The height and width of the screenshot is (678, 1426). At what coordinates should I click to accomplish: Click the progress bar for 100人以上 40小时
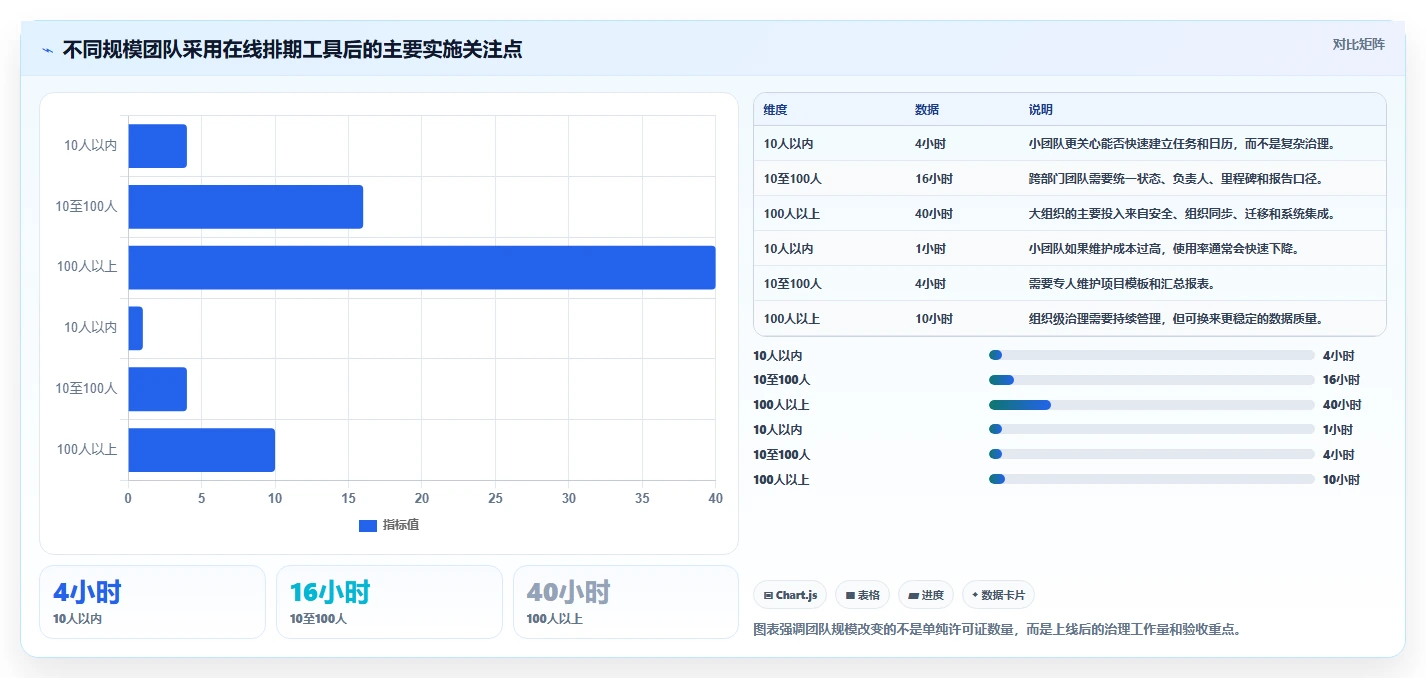pyautogui.click(x=1151, y=405)
